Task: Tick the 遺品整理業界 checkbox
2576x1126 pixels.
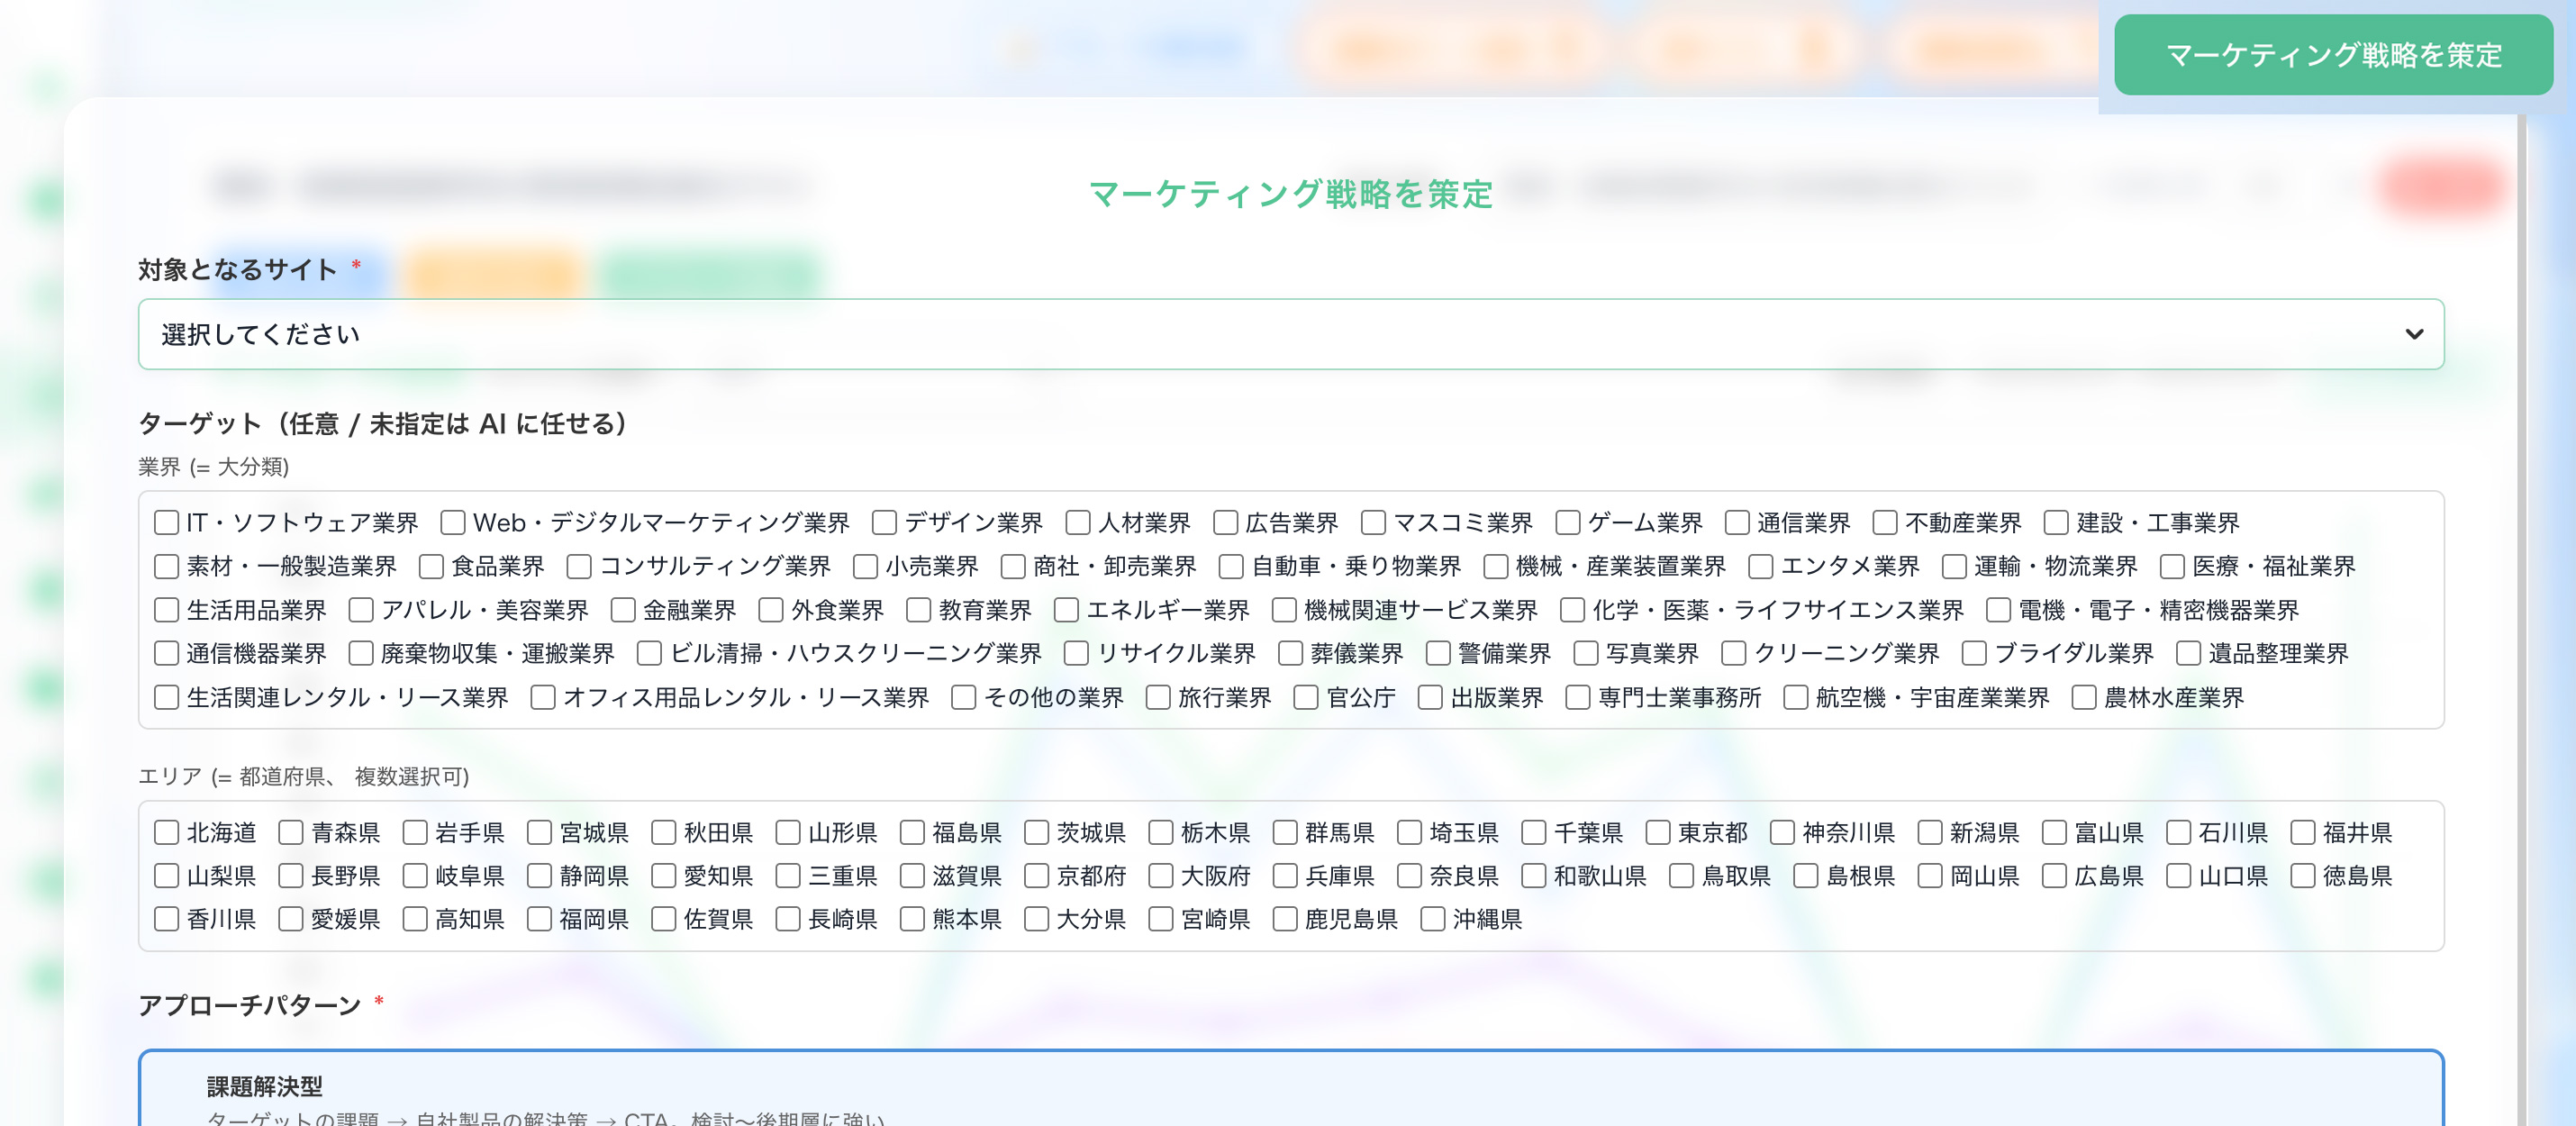Action: pos(2188,654)
